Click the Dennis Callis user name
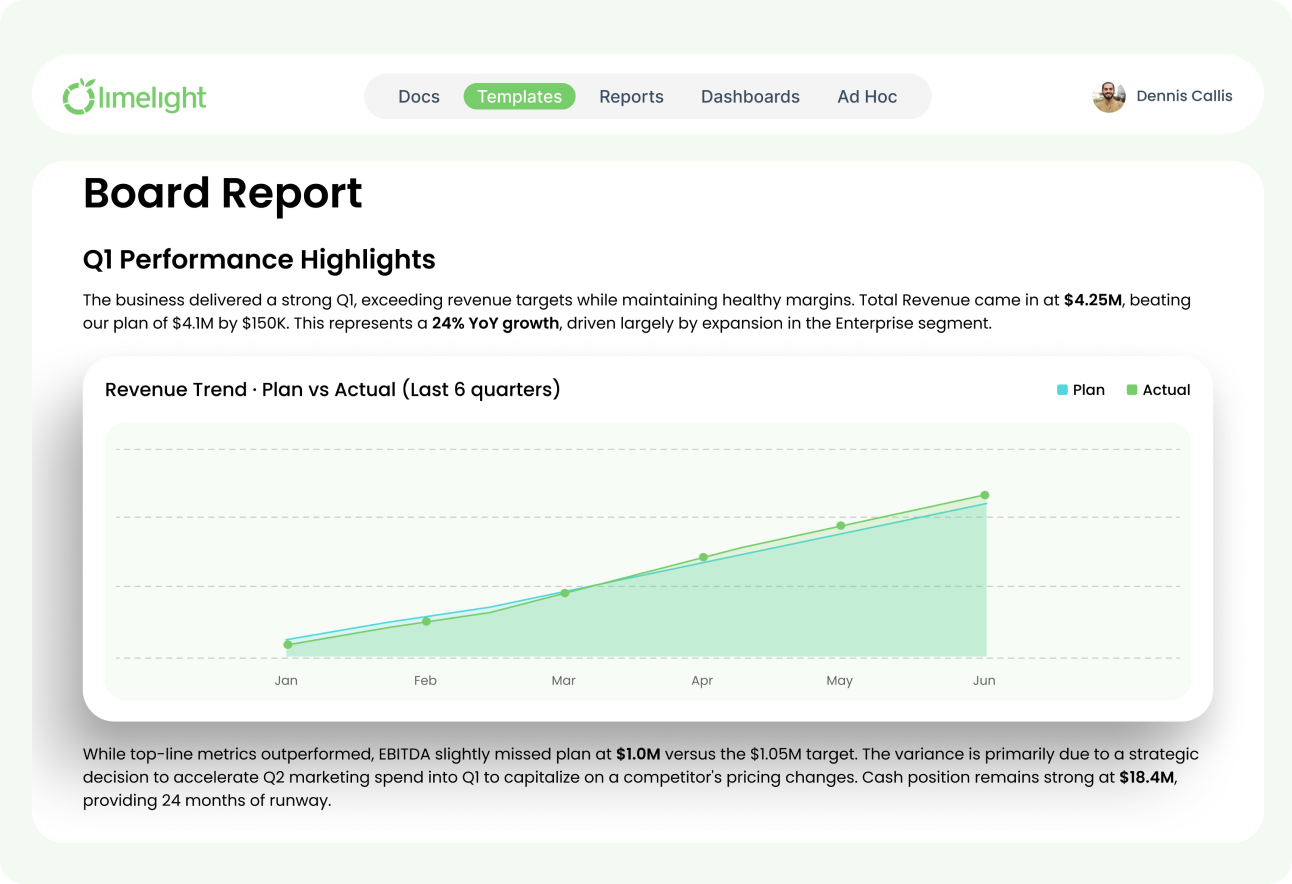Viewport: 1292px width, 884px height. 1184,96
